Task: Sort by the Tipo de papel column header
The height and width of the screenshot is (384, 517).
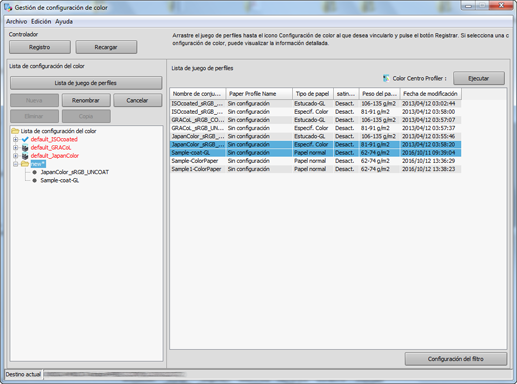Action: click(313, 94)
